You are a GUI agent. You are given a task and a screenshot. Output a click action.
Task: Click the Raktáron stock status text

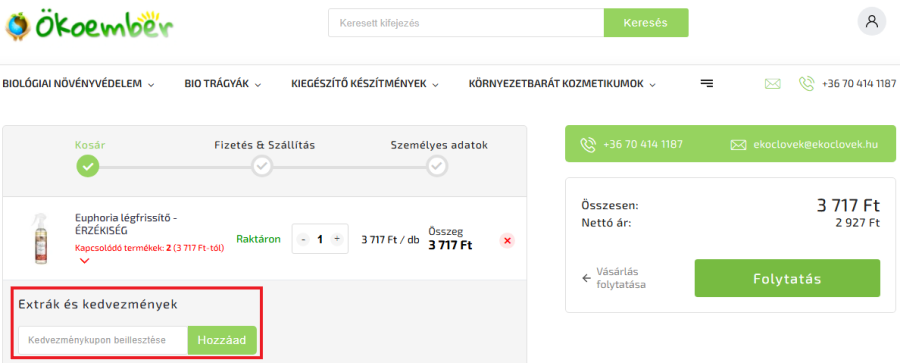click(258, 239)
